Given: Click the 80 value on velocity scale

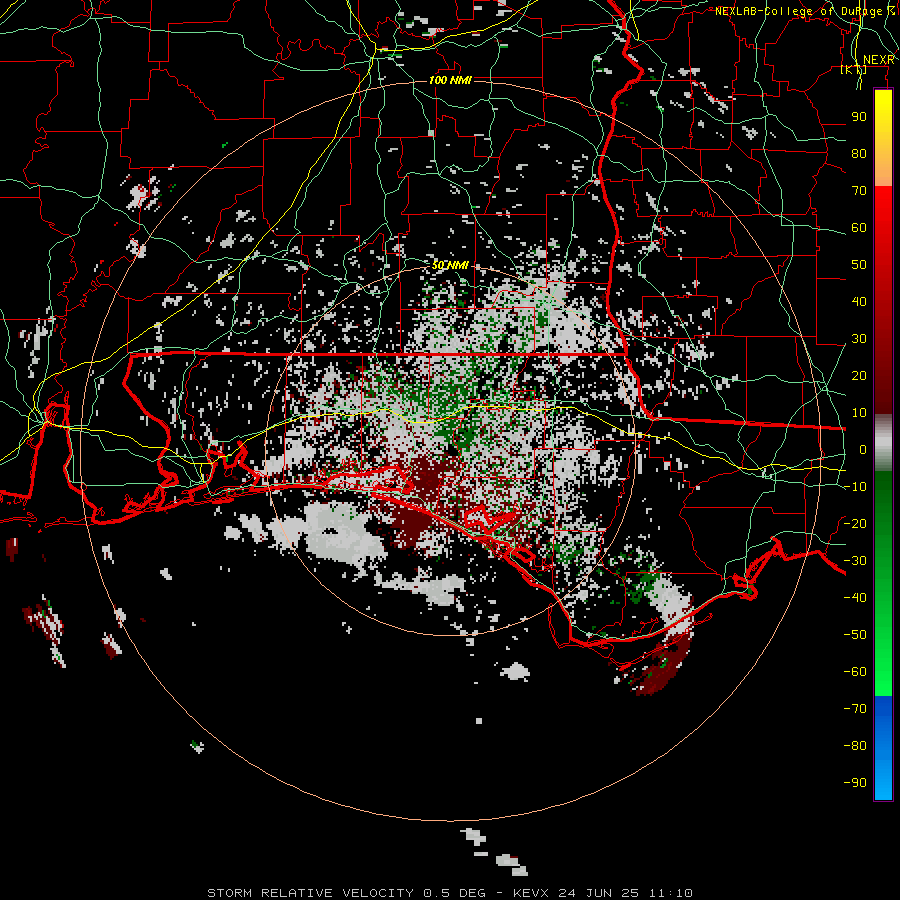Looking at the screenshot, I should pos(859,154).
